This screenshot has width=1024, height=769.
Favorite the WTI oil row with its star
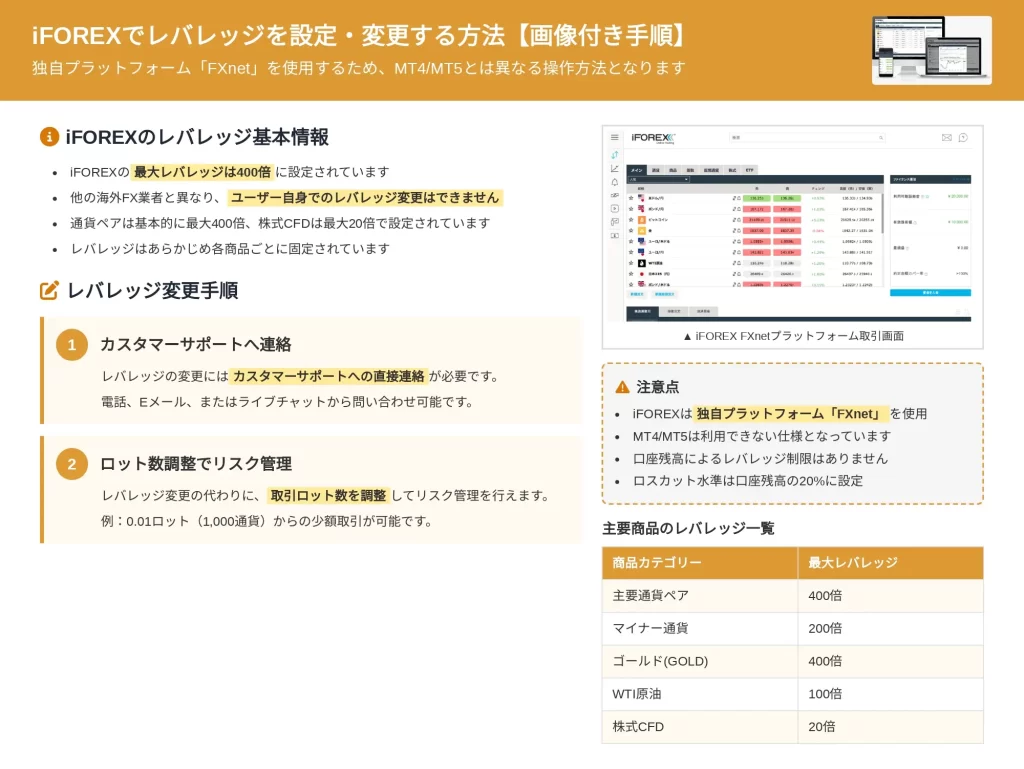click(631, 263)
